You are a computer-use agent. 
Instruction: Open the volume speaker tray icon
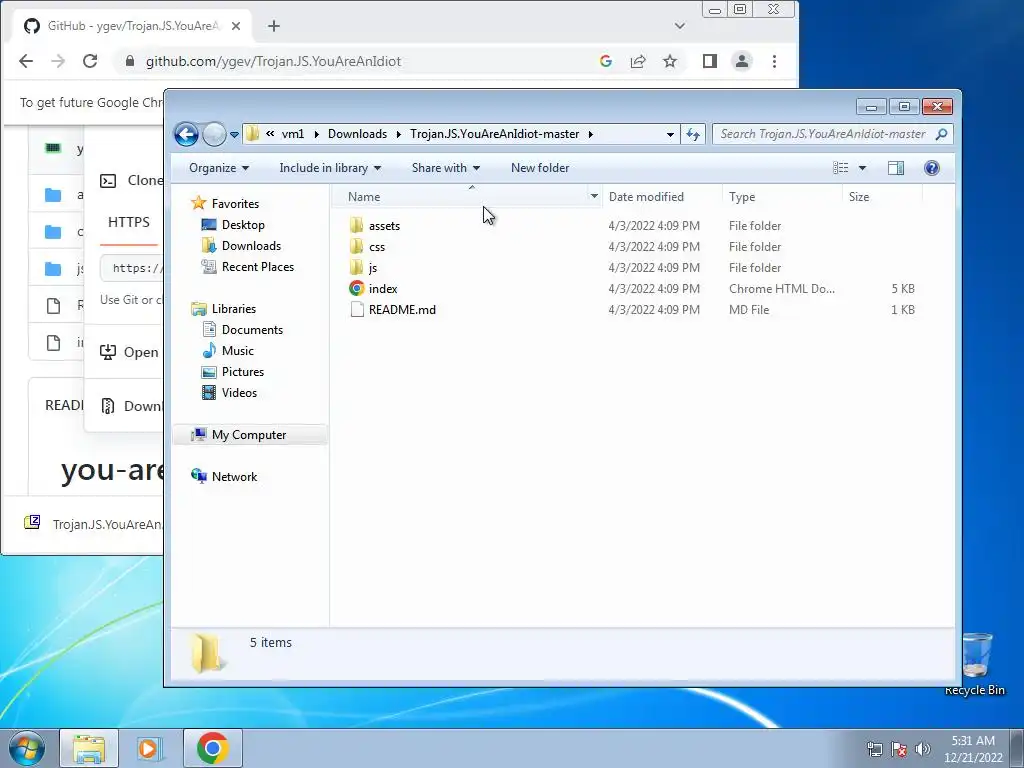point(923,749)
